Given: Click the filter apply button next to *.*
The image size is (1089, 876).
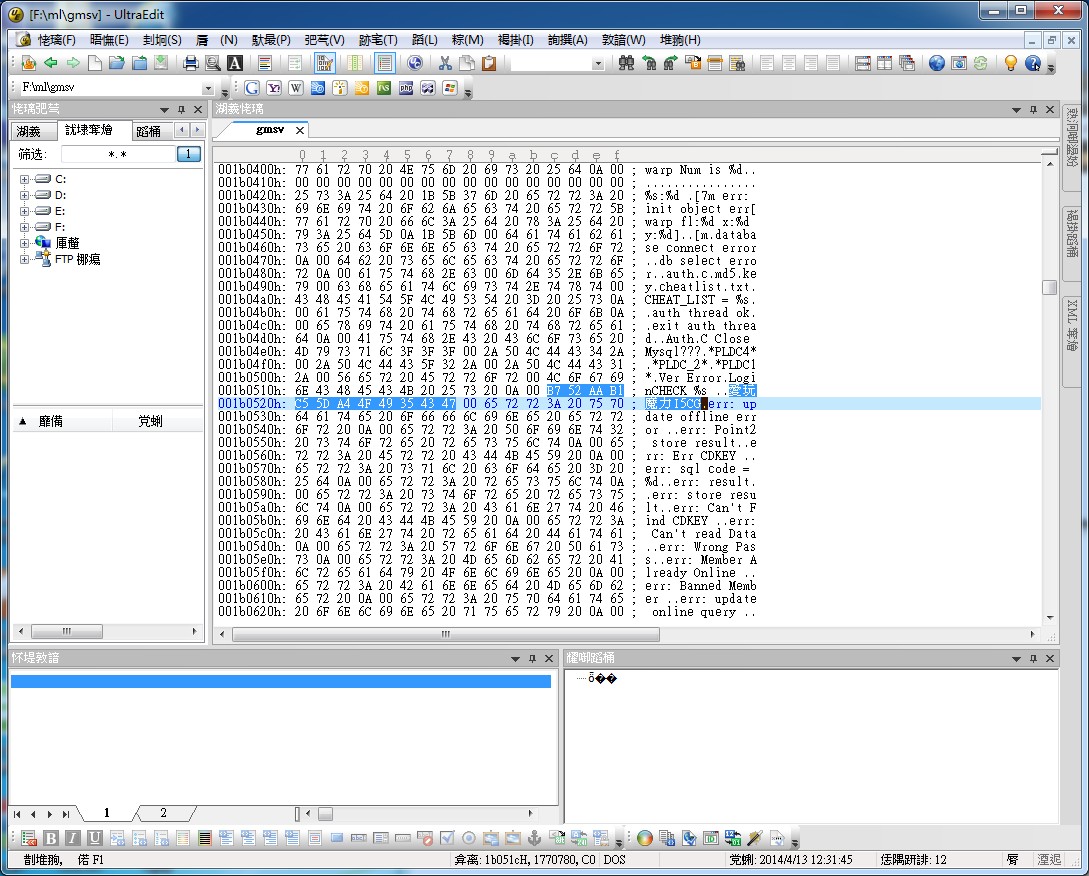Looking at the screenshot, I should pyautogui.click(x=188, y=154).
